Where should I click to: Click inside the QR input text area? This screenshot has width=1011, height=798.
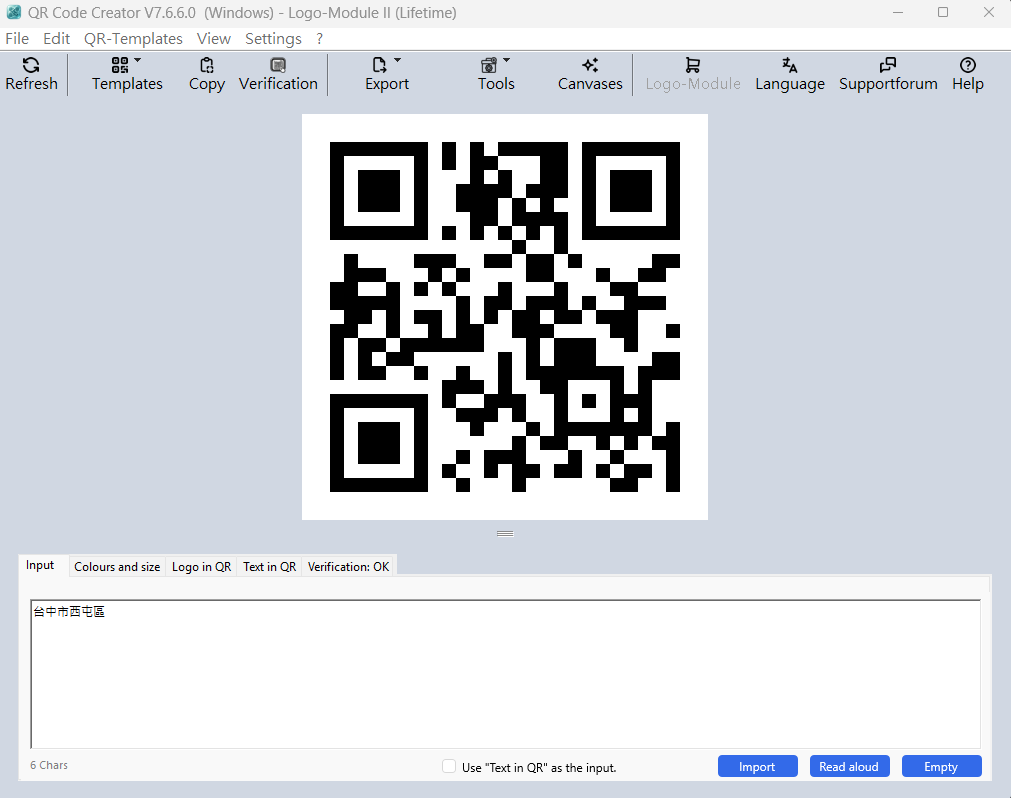click(x=506, y=674)
